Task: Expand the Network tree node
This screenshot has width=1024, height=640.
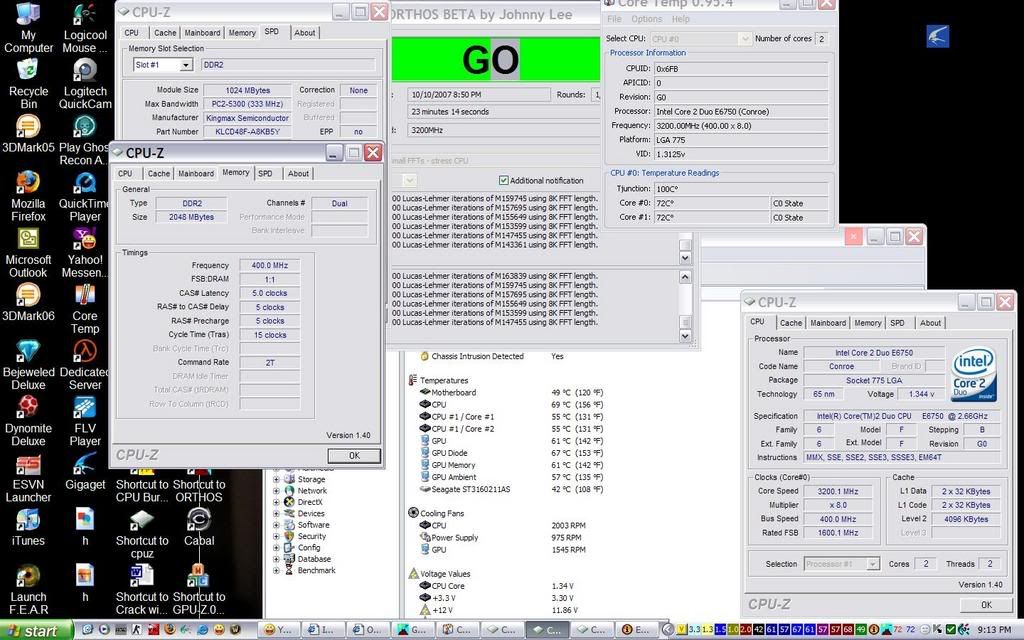Action: coord(276,490)
